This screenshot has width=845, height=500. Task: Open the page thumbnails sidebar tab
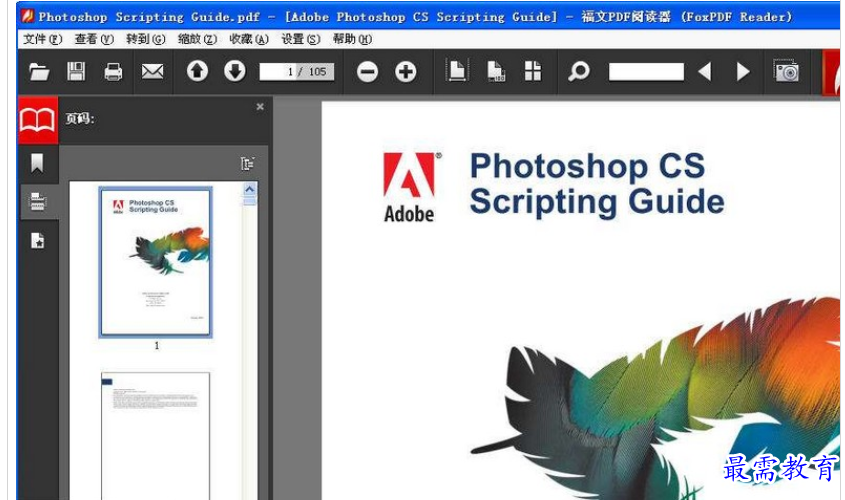tap(37, 202)
